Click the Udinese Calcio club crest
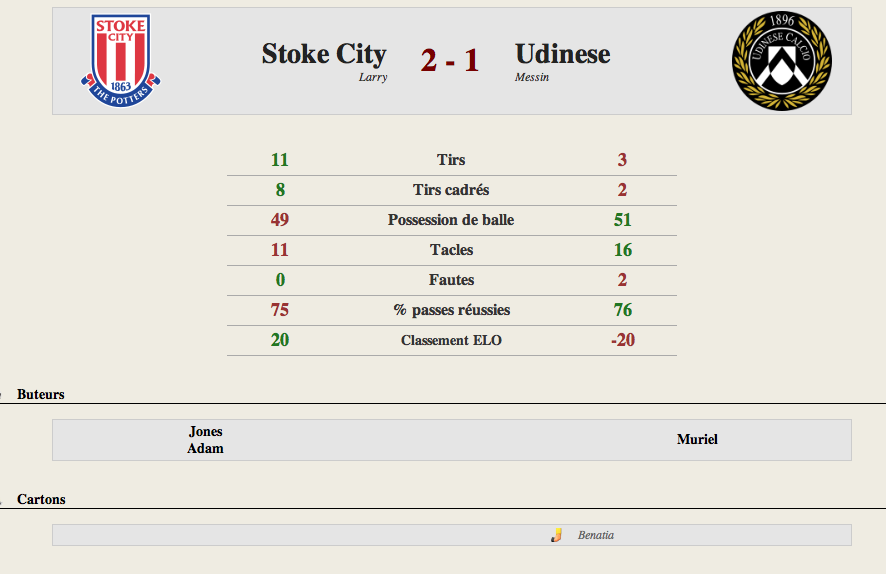This screenshot has width=886, height=574. (x=781, y=61)
